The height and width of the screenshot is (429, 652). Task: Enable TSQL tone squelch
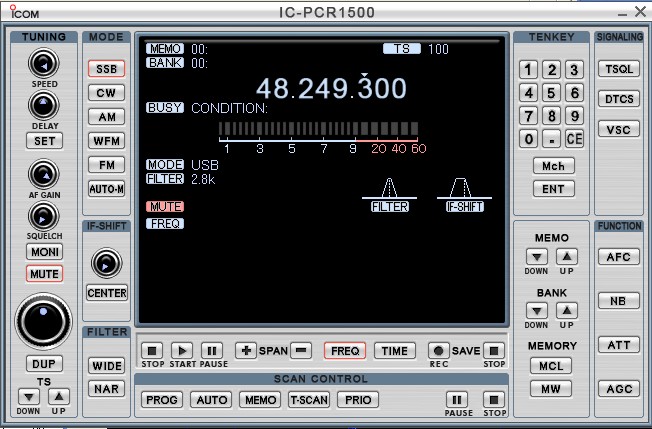point(619,69)
